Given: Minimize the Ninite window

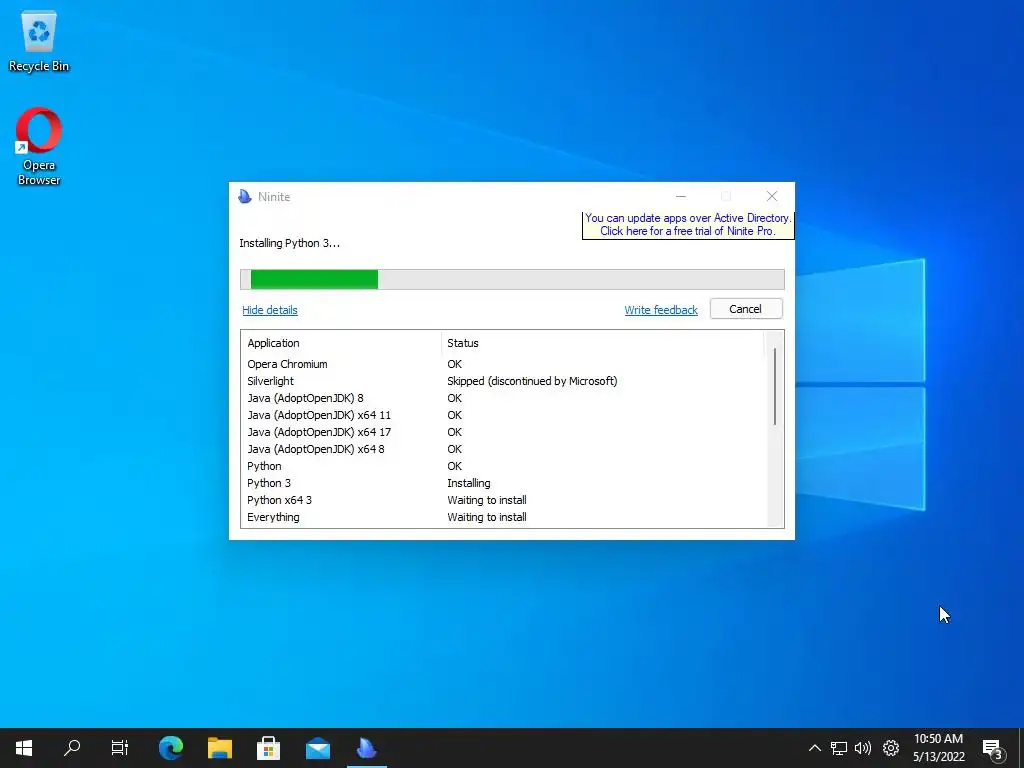Looking at the screenshot, I should tap(680, 196).
